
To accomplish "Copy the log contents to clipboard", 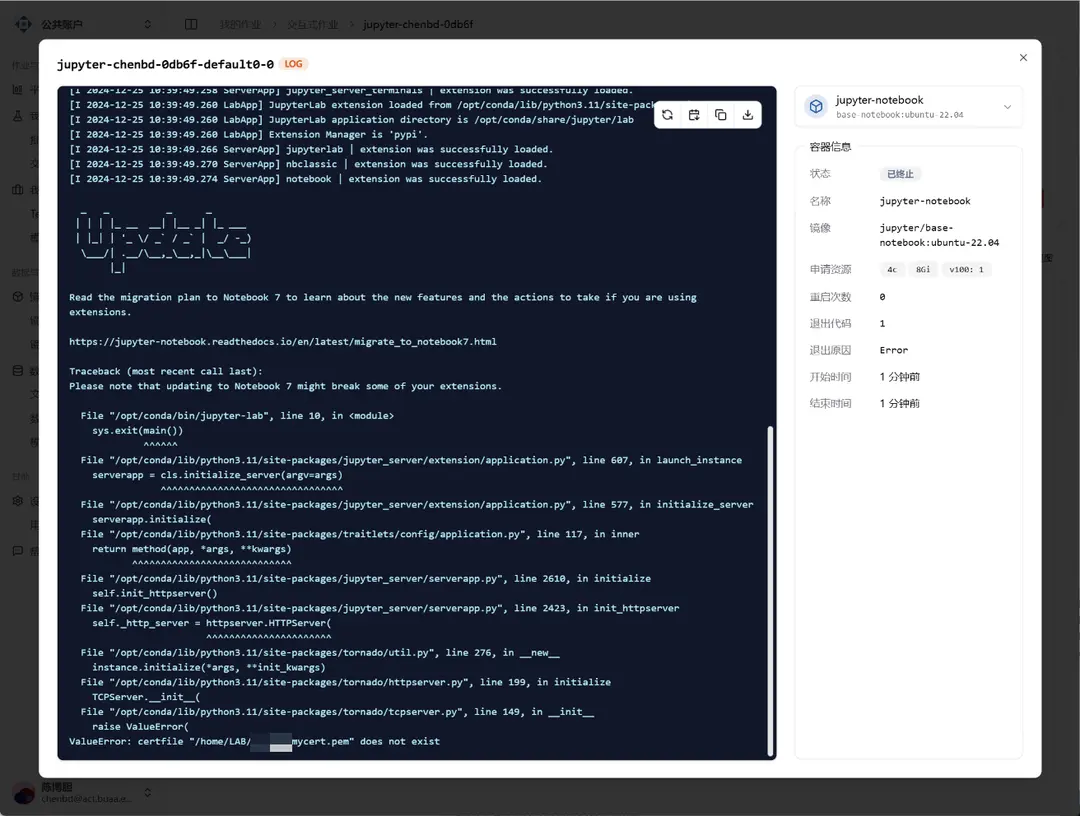I will point(720,115).
